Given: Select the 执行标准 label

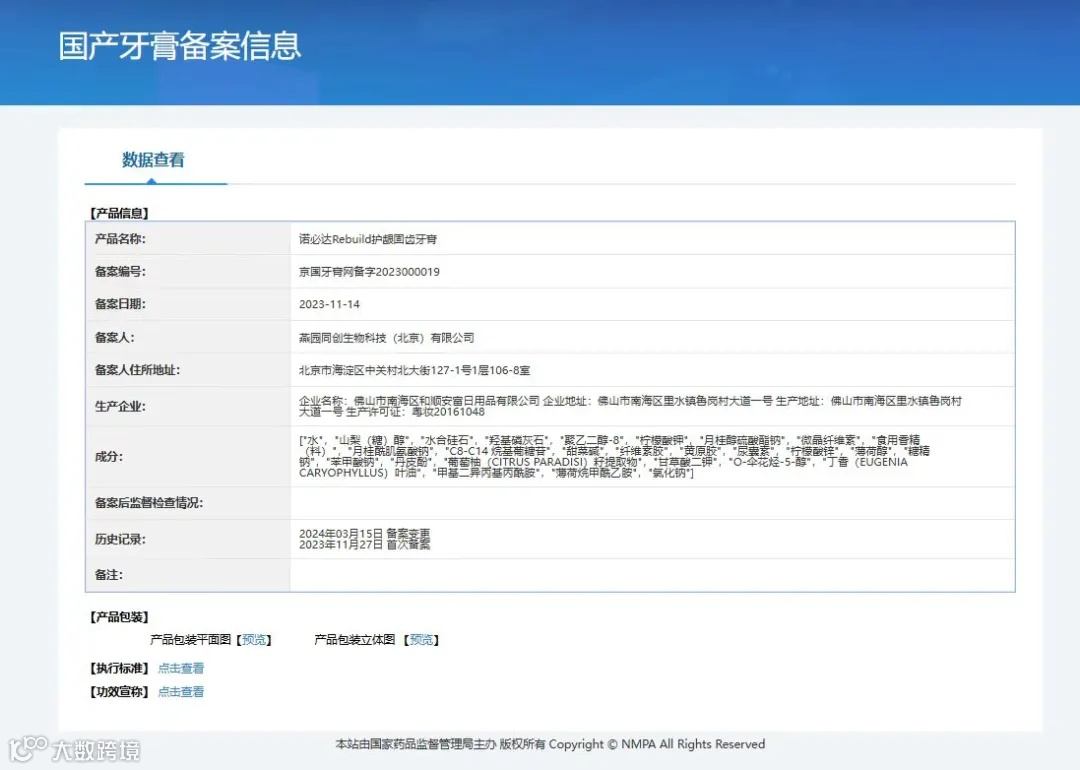Looking at the screenshot, I should pos(119,668).
